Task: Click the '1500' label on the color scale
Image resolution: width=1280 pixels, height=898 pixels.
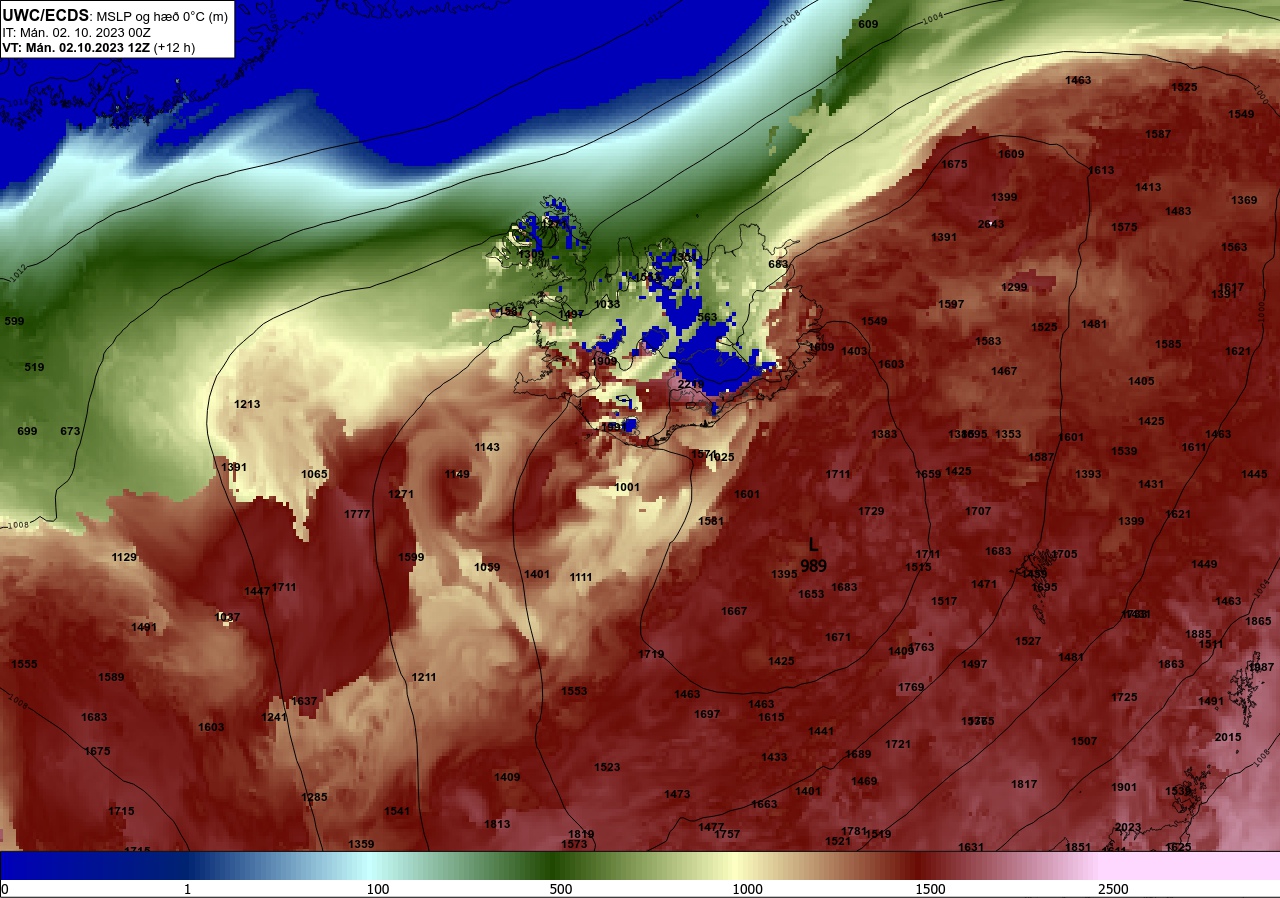Action: pos(930,889)
